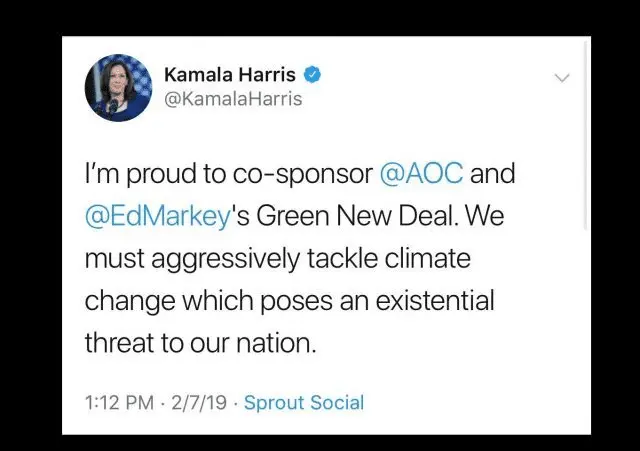The height and width of the screenshot is (451, 640).
Task: Click "threat to our nation" text line
Action: (x=200, y=343)
